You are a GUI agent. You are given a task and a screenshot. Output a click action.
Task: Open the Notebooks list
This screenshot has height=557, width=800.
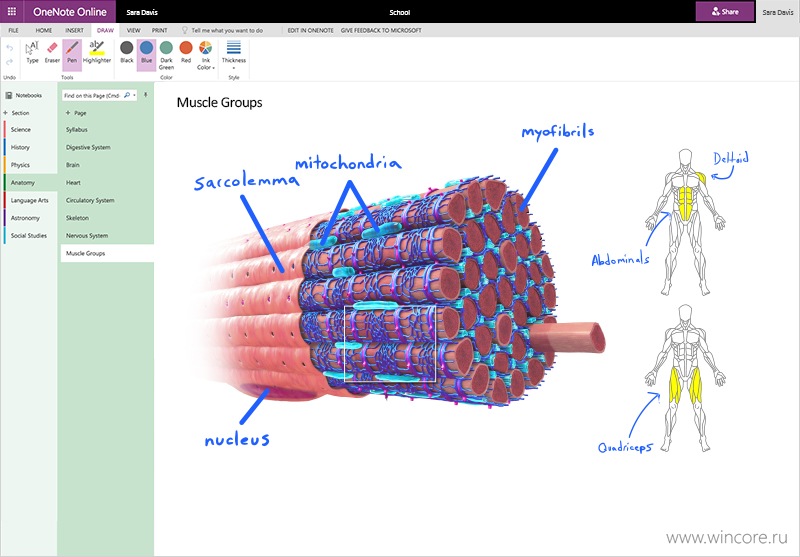(x=24, y=95)
